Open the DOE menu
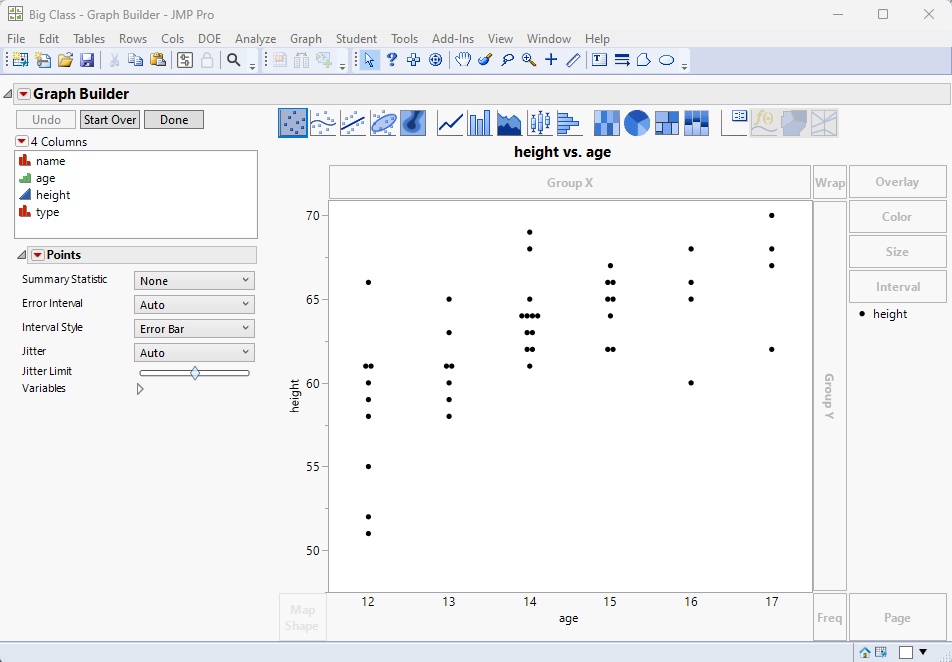This screenshot has height=662, width=952. click(x=209, y=39)
